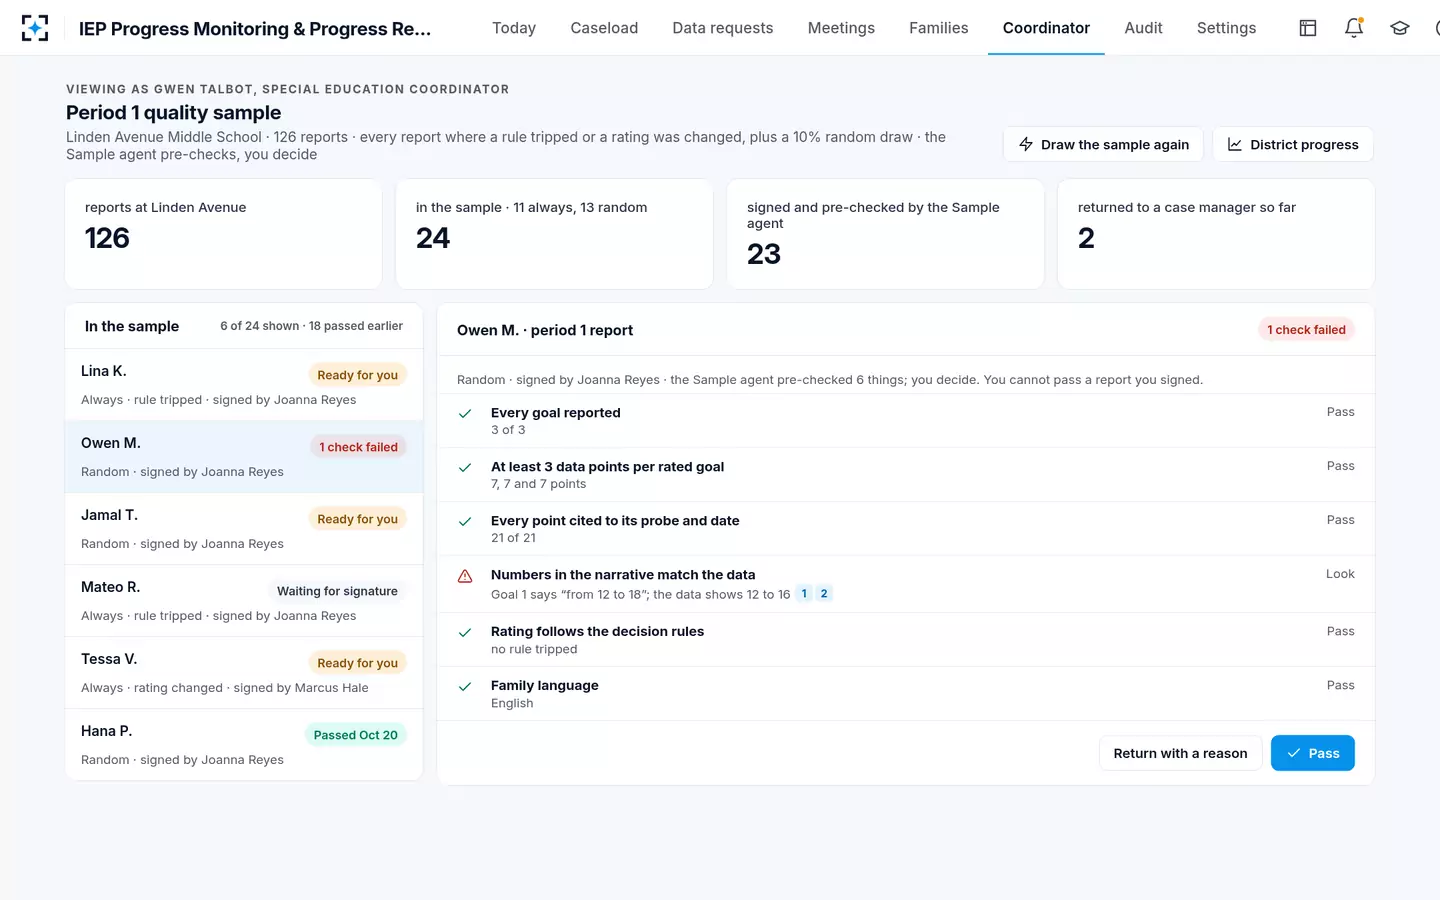The width and height of the screenshot is (1440, 900).
Task: Open data citation 1 badge
Action: pos(804,594)
